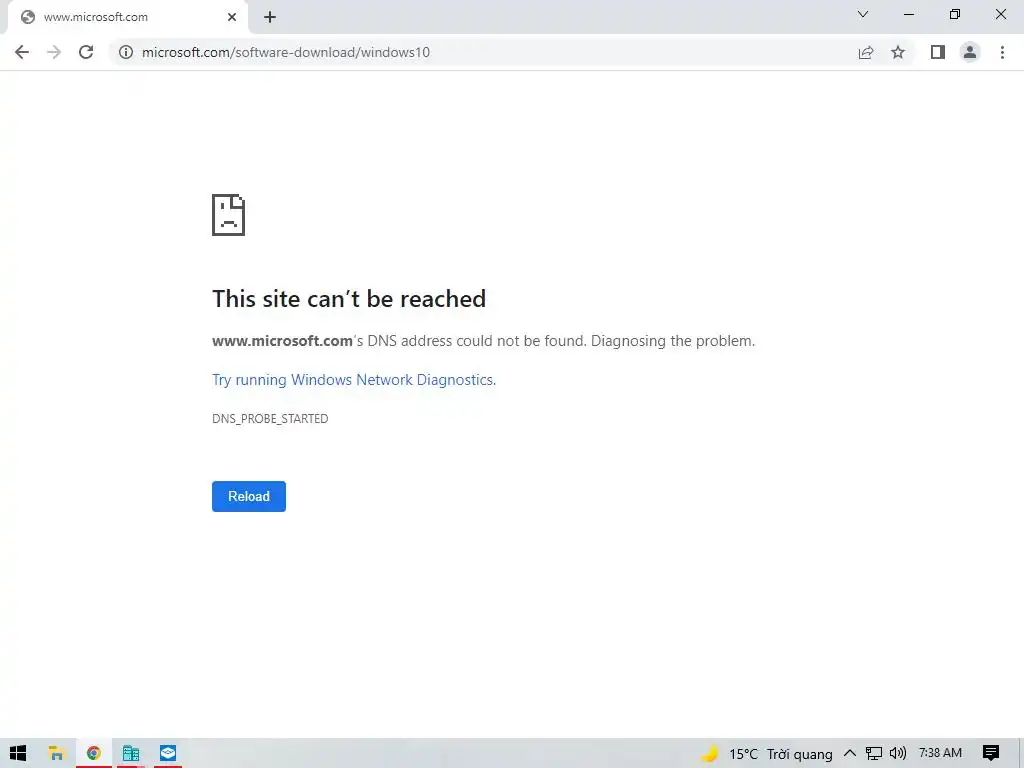Open the green spreadsheet-like taskbar app
This screenshot has height=768, width=1024.
coord(131,753)
